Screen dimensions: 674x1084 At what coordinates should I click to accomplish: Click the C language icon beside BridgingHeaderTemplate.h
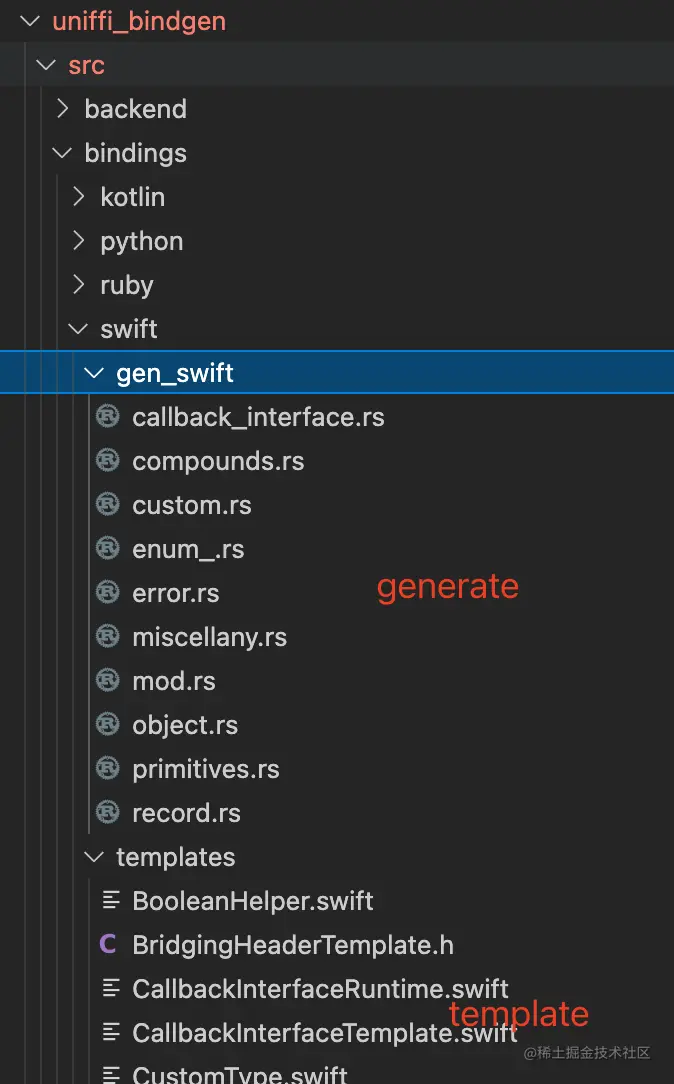[x=110, y=945]
